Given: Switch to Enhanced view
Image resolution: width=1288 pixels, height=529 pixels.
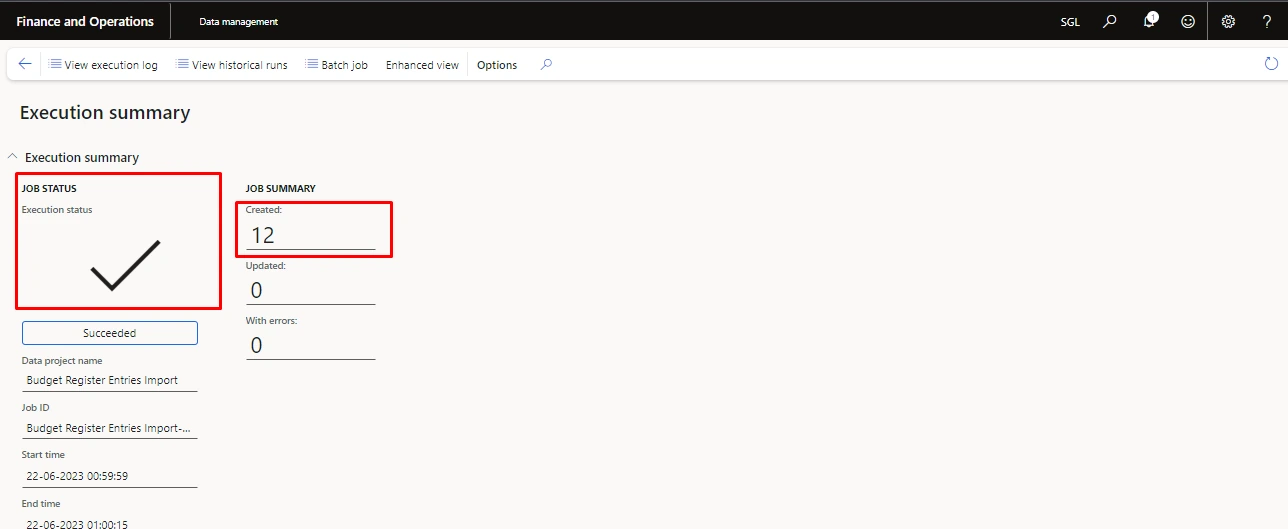Looking at the screenshot, I should (x=422, y=65).
